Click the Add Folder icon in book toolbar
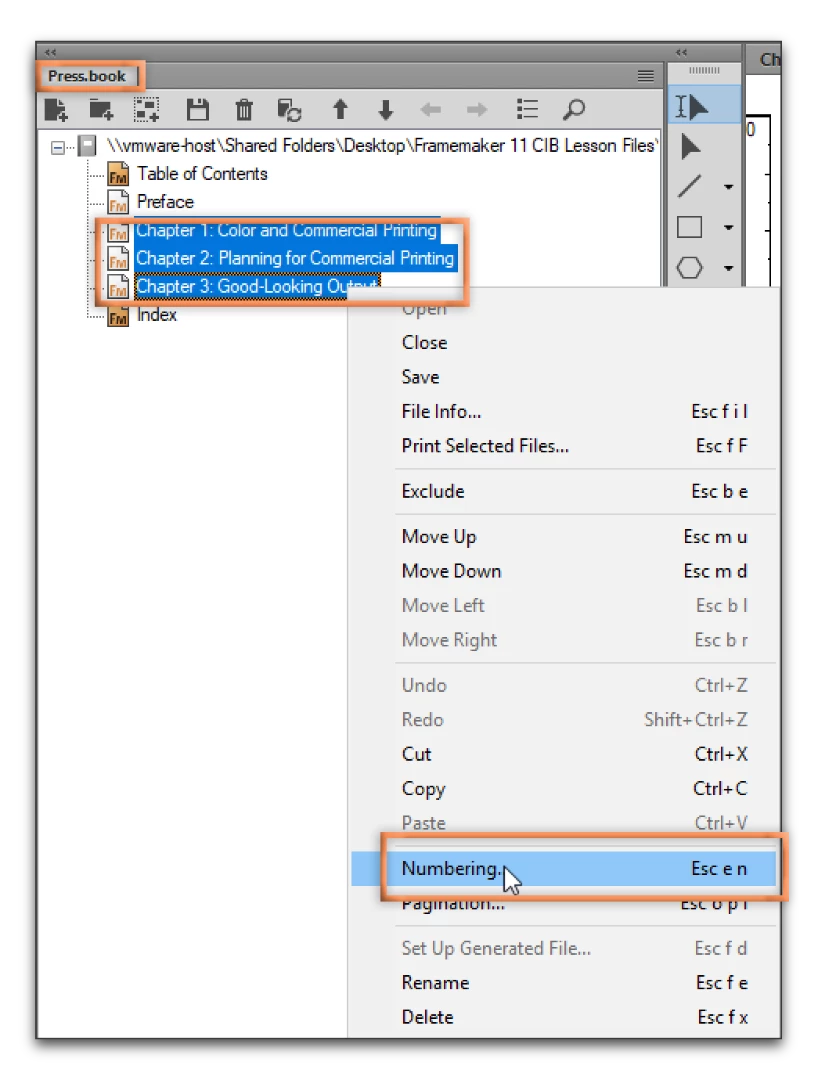 click(101, 110)
